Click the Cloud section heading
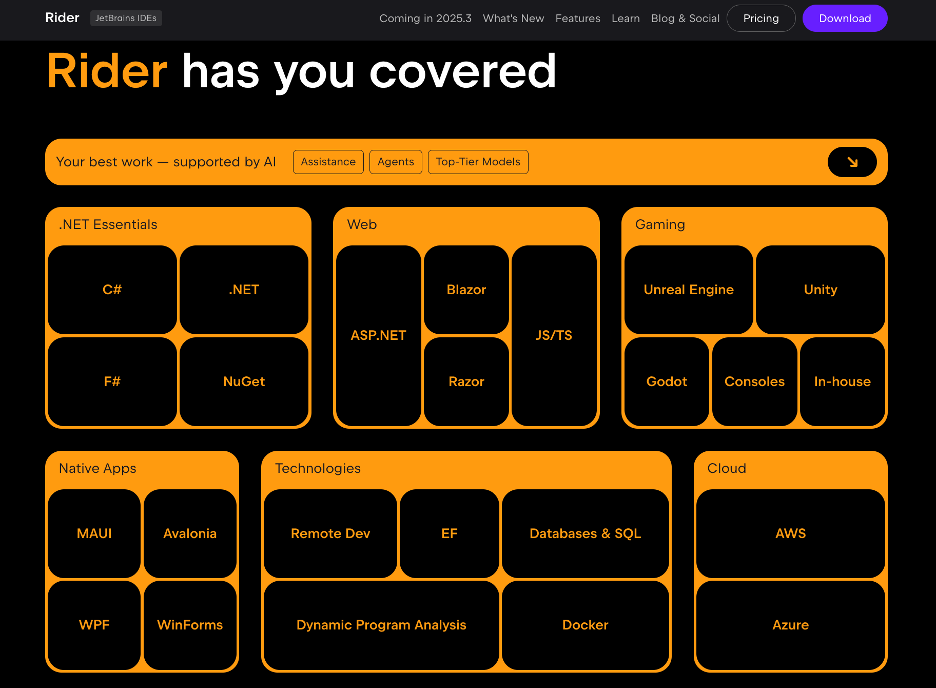 point(726,468)
